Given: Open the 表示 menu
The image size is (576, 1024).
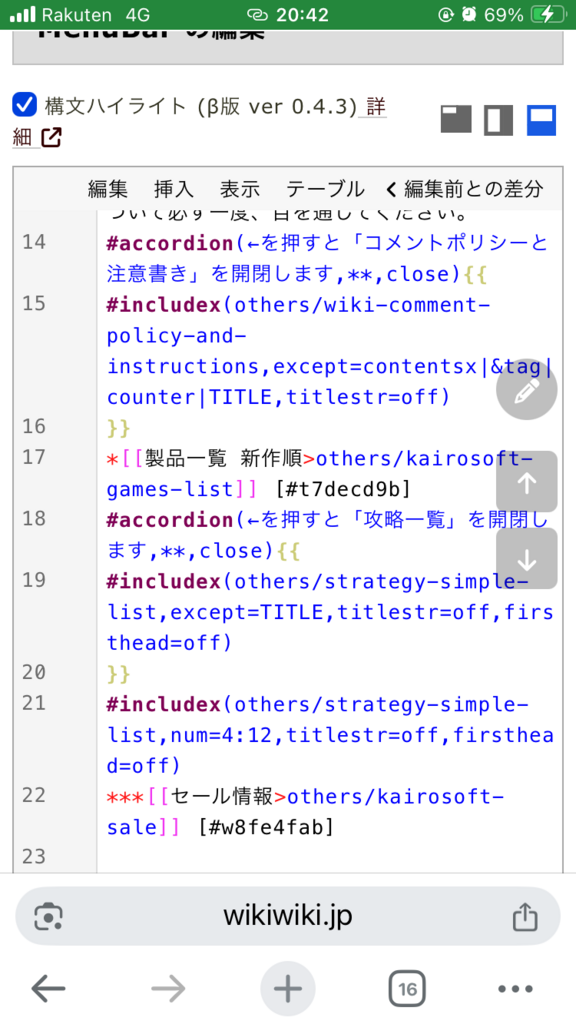Looking at the screenshot, I should 240,189.
